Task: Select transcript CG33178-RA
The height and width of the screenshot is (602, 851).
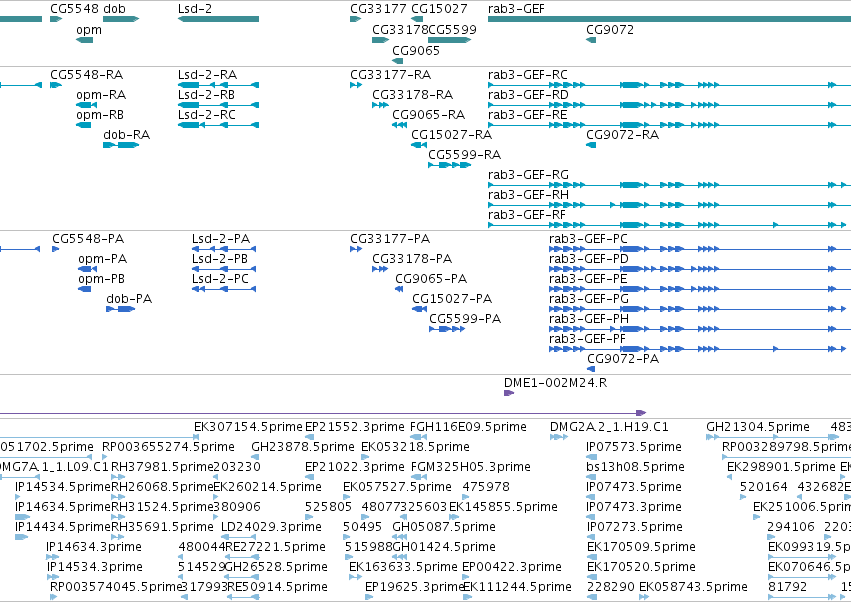Action: 412,94
